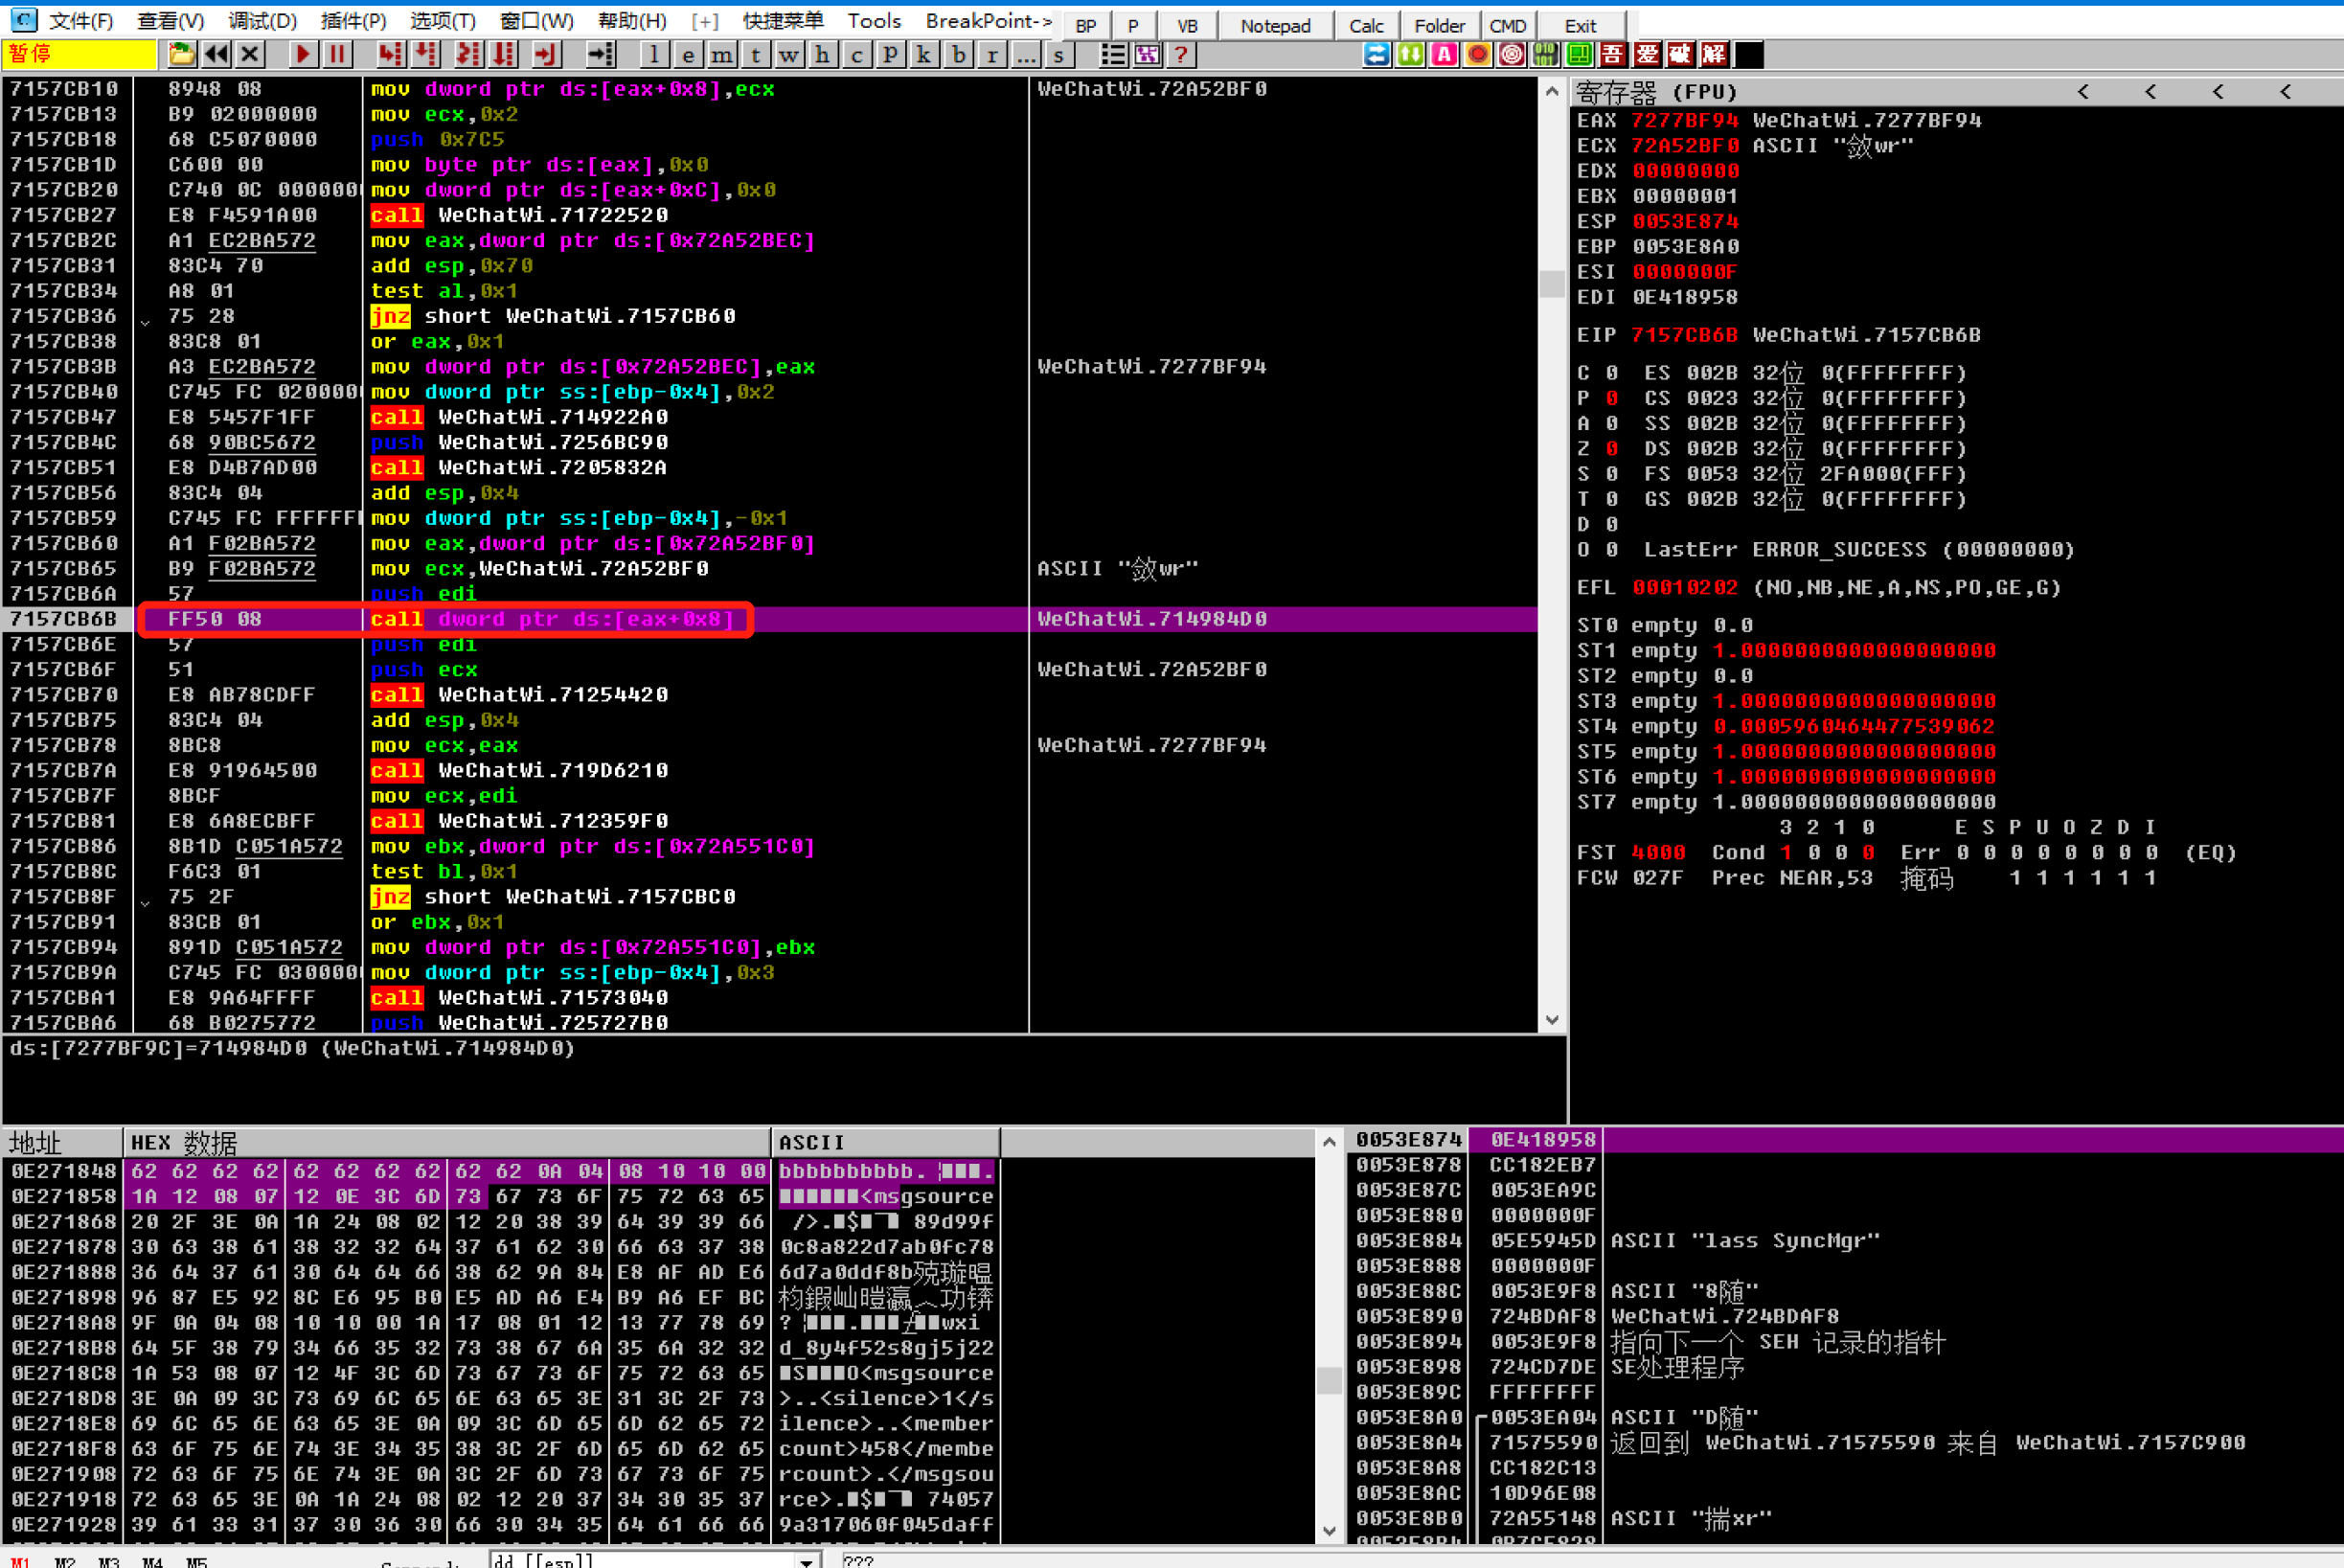Click the list-style options toolbar icon
This screenshot has width=2344, height=1568.
tap(1113, 55)
